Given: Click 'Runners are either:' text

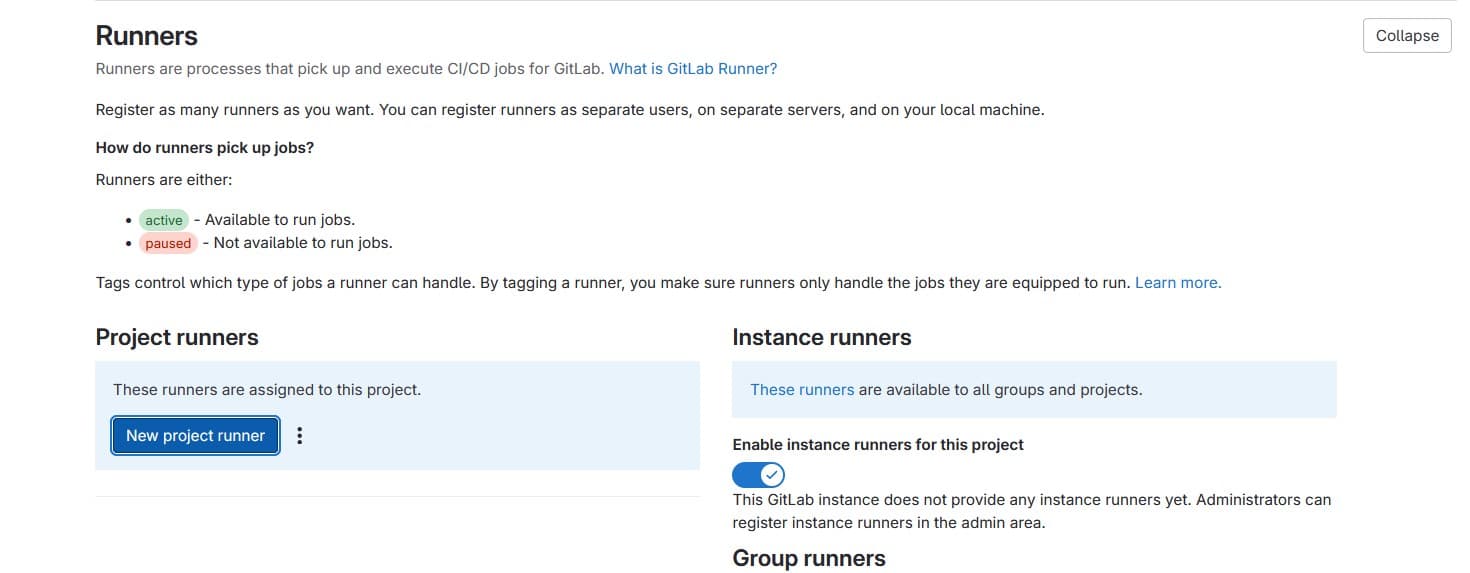Looking at the screenshot, I should click(x=164, y=180).
